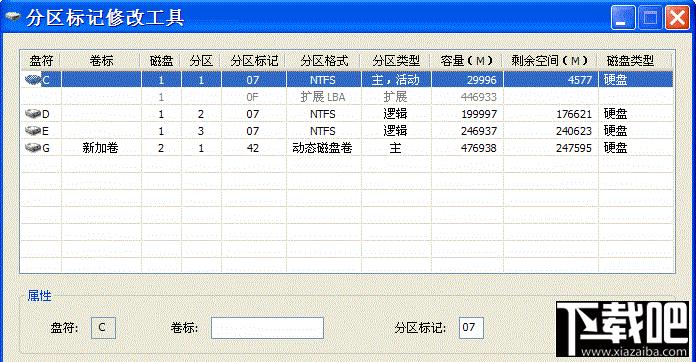Click 硬盘 disk type in row G

coord(615,147)
